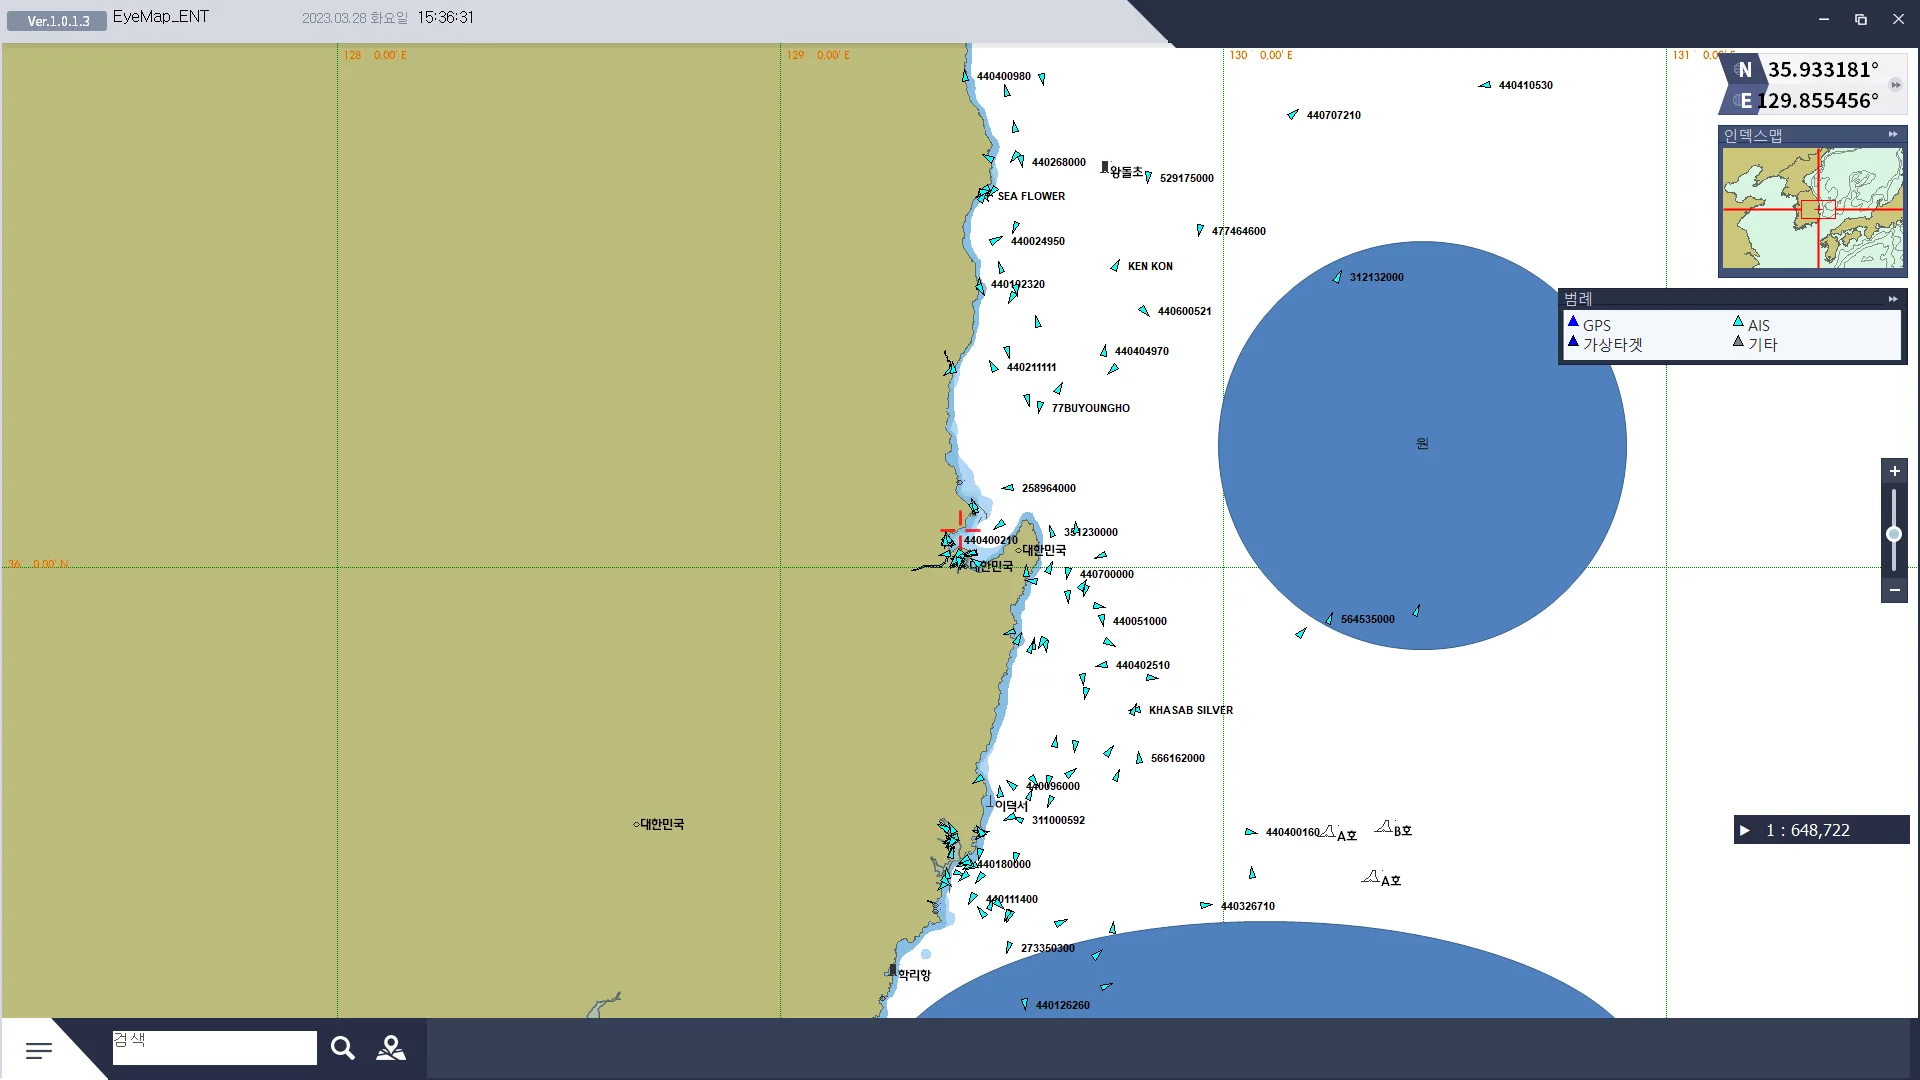Viewport: 1920px width, 1080px height.
Task: Collapse the 범례 legend panel arrow
Action: click(x=1893, y=299)
